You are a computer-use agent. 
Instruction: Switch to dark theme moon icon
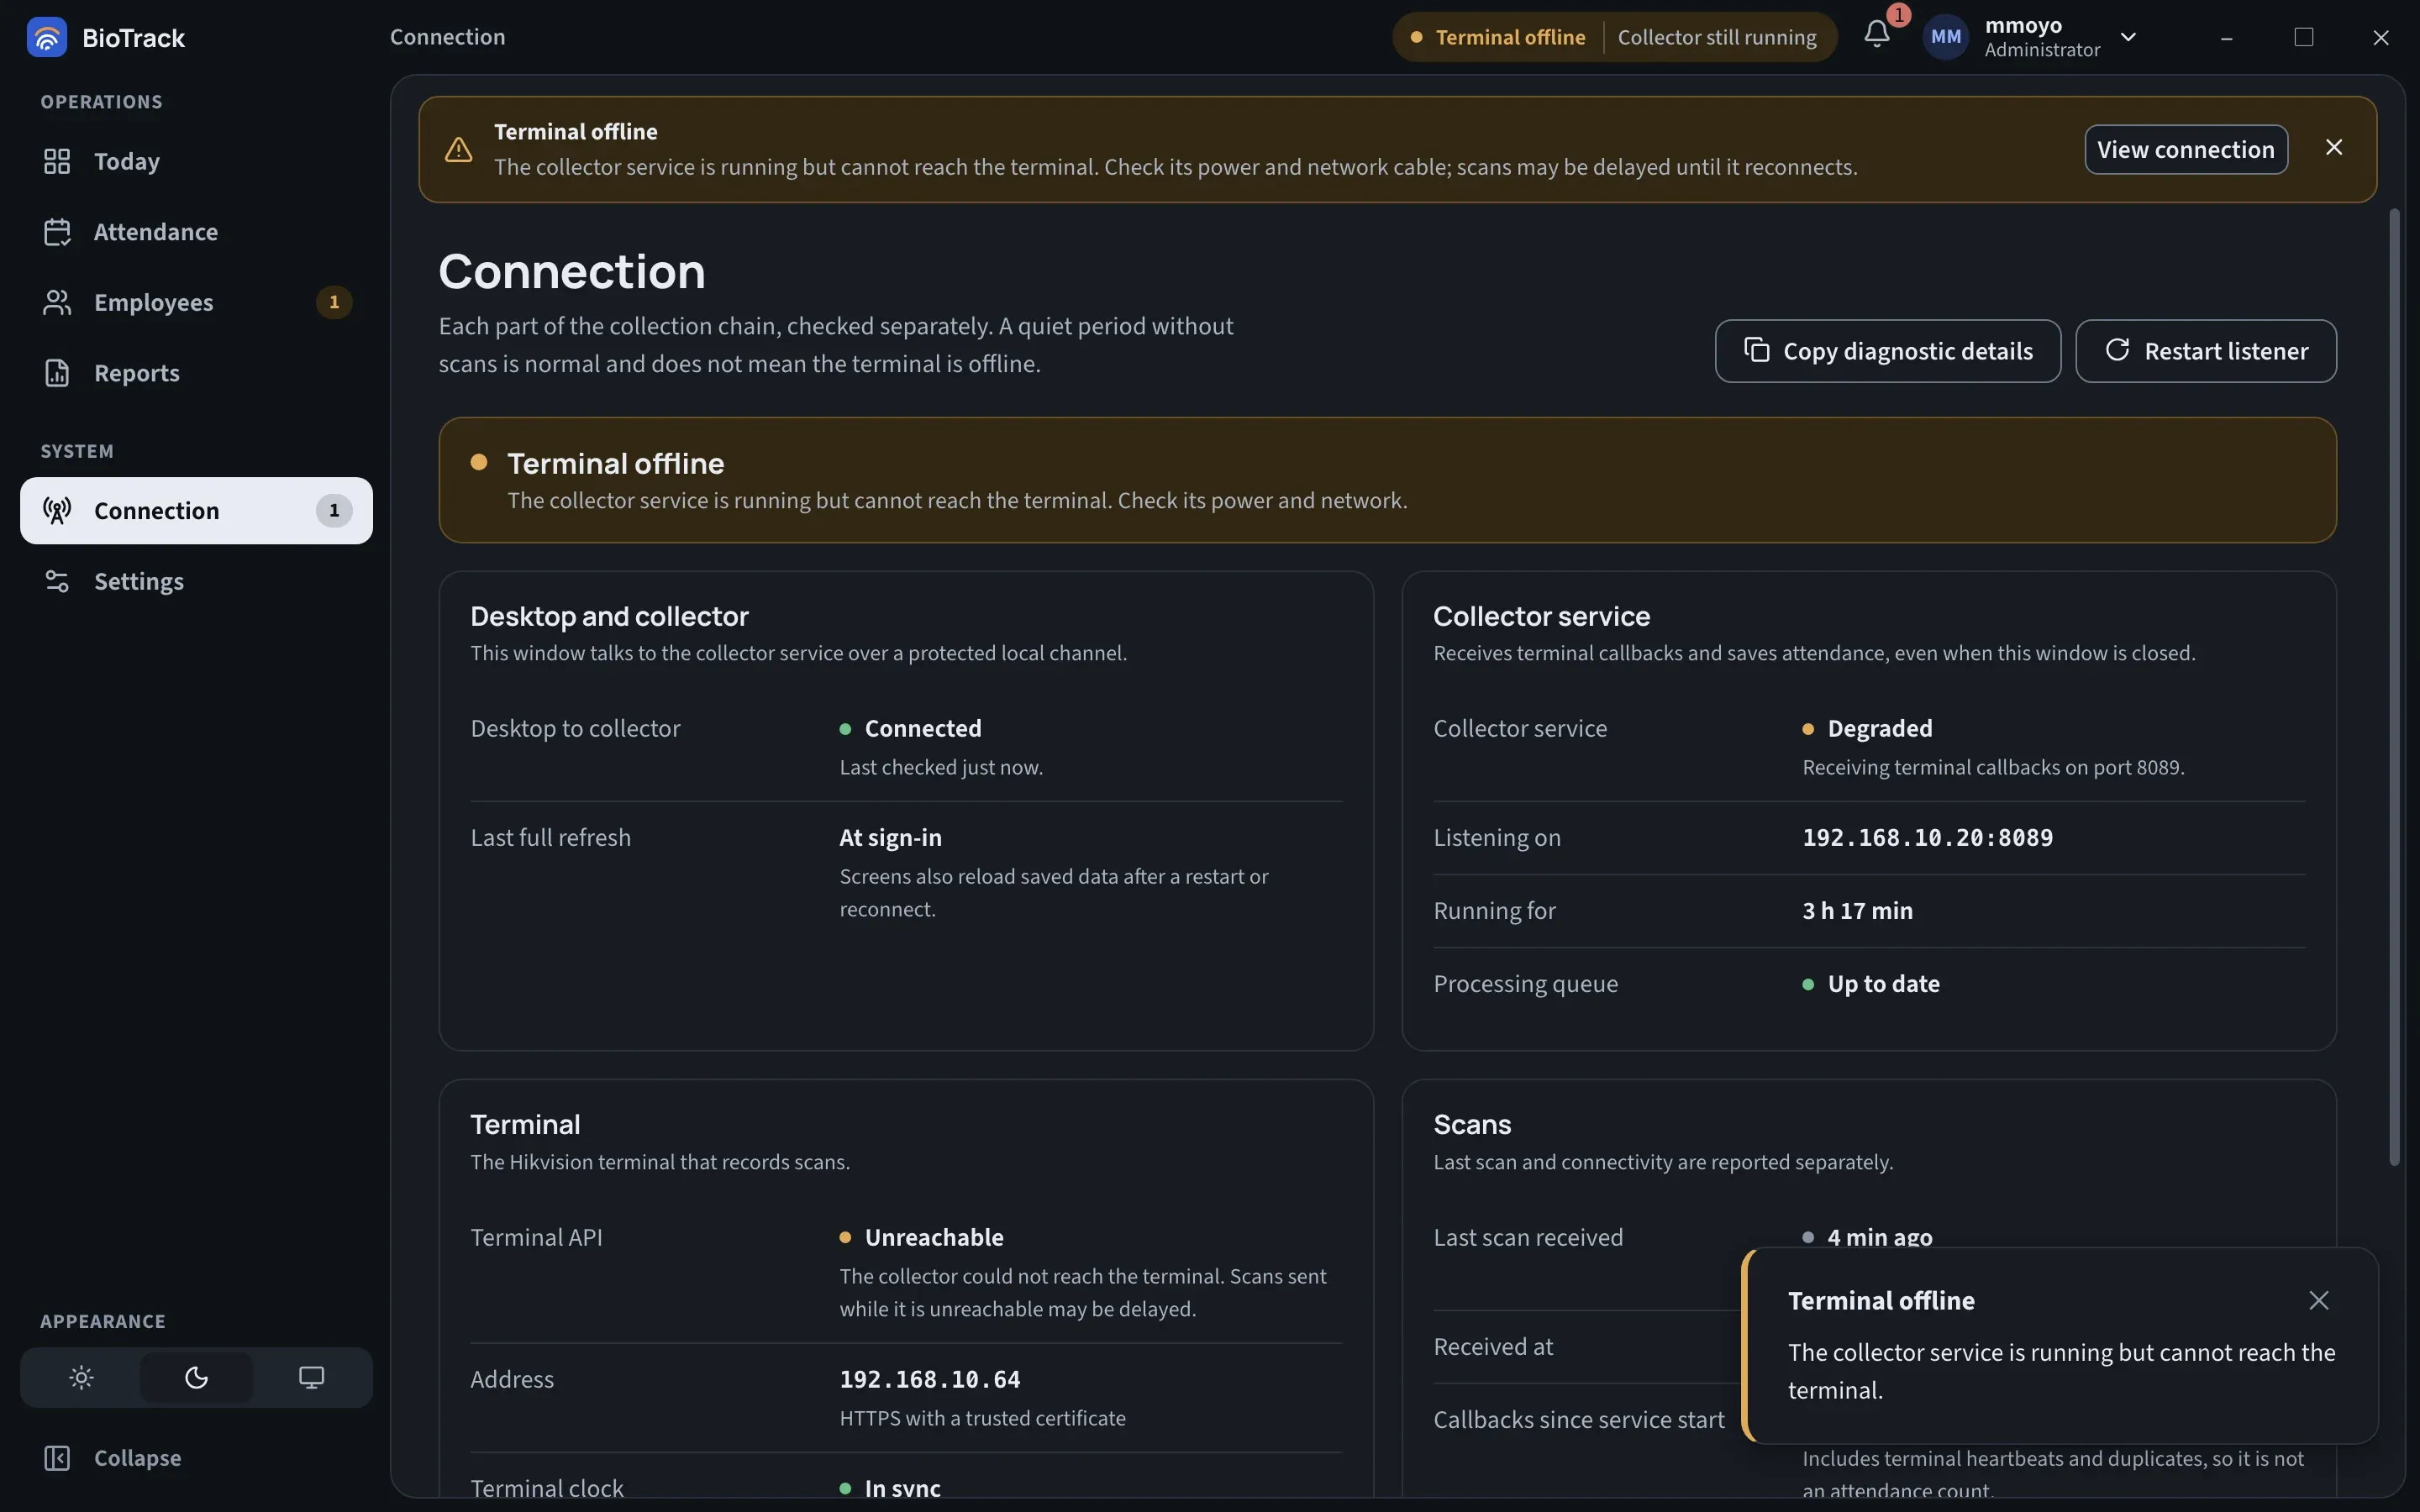(x=196, y=1378)
